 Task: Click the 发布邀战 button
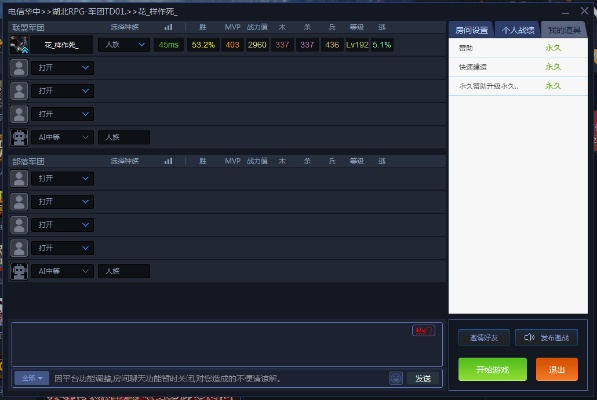point(546,338)
